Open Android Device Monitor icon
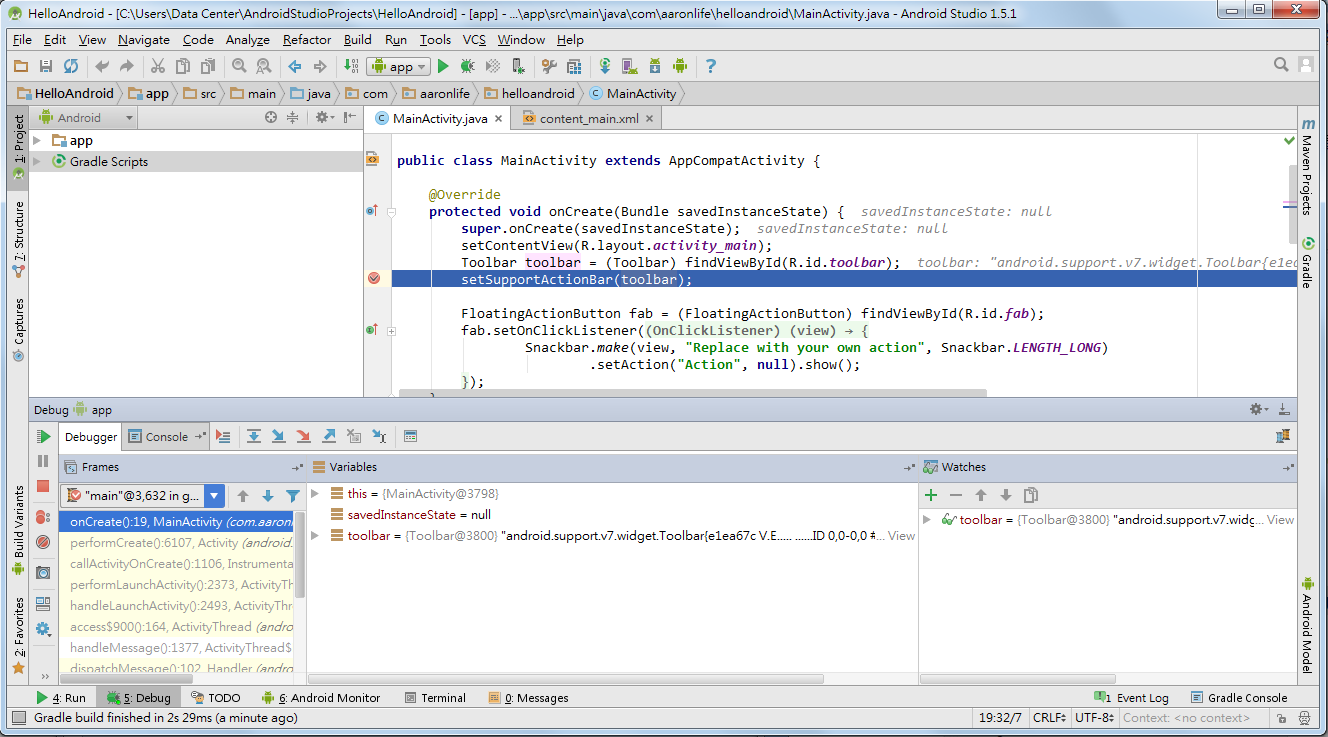Screen dimensions: 1328x737 (x=680, y=66)
